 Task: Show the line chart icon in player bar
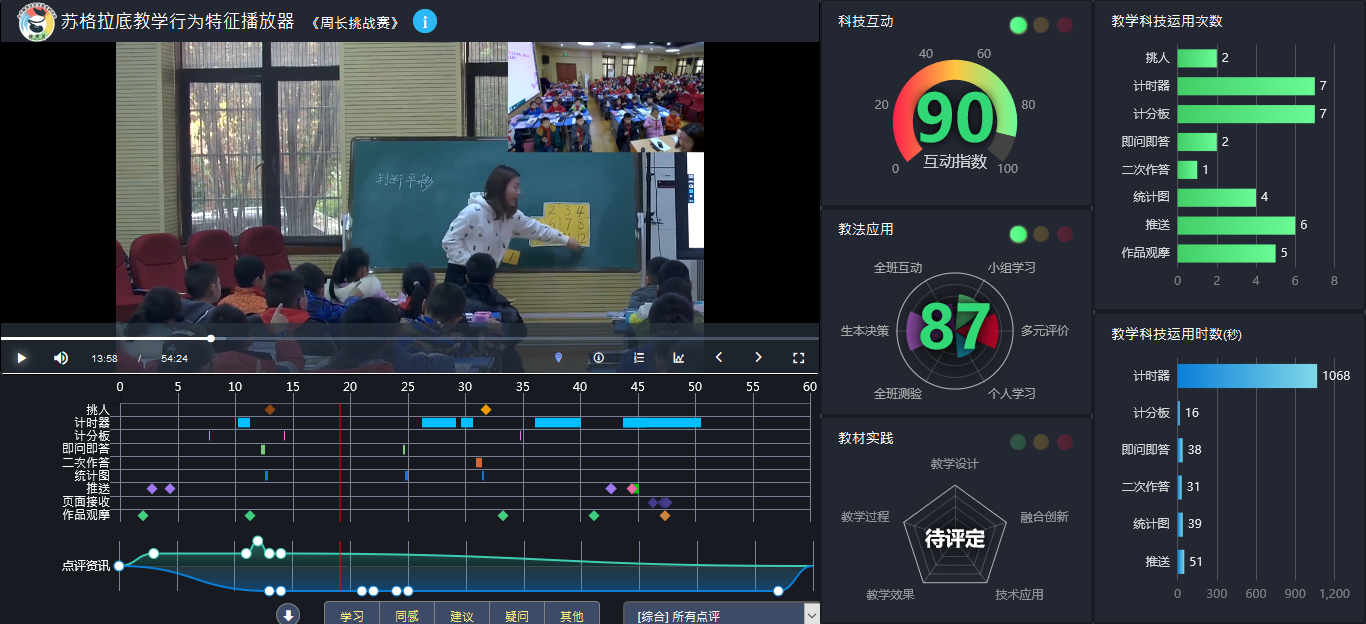(679, 358)
